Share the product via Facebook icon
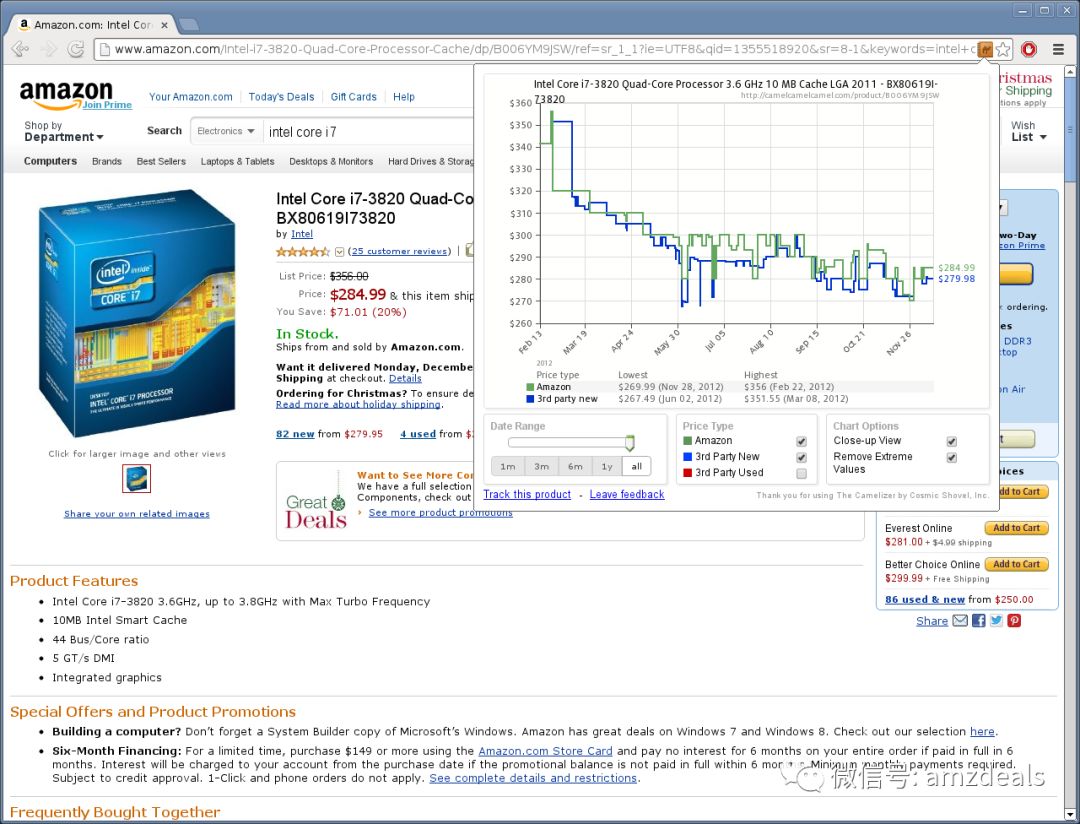Image resolution: width=1080 pixels, height=824 pixels. (978, 621)
